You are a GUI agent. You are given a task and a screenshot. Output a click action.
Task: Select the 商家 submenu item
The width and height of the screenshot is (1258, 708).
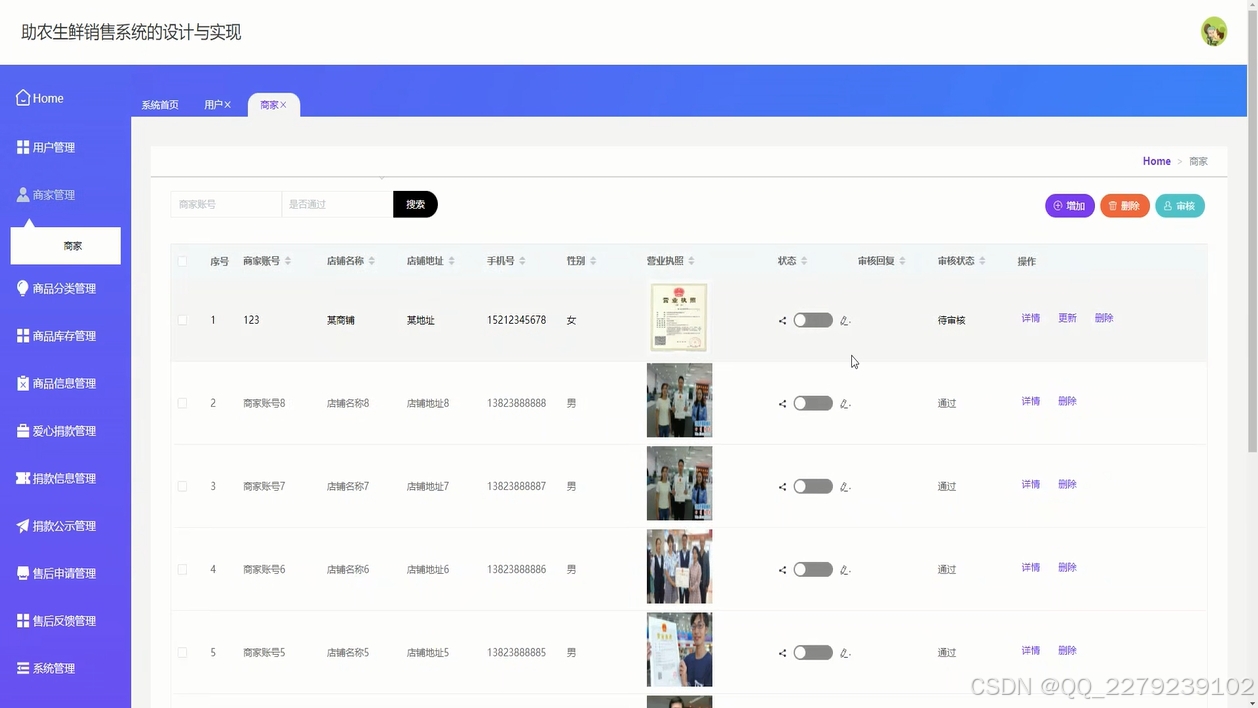point(66,246)
